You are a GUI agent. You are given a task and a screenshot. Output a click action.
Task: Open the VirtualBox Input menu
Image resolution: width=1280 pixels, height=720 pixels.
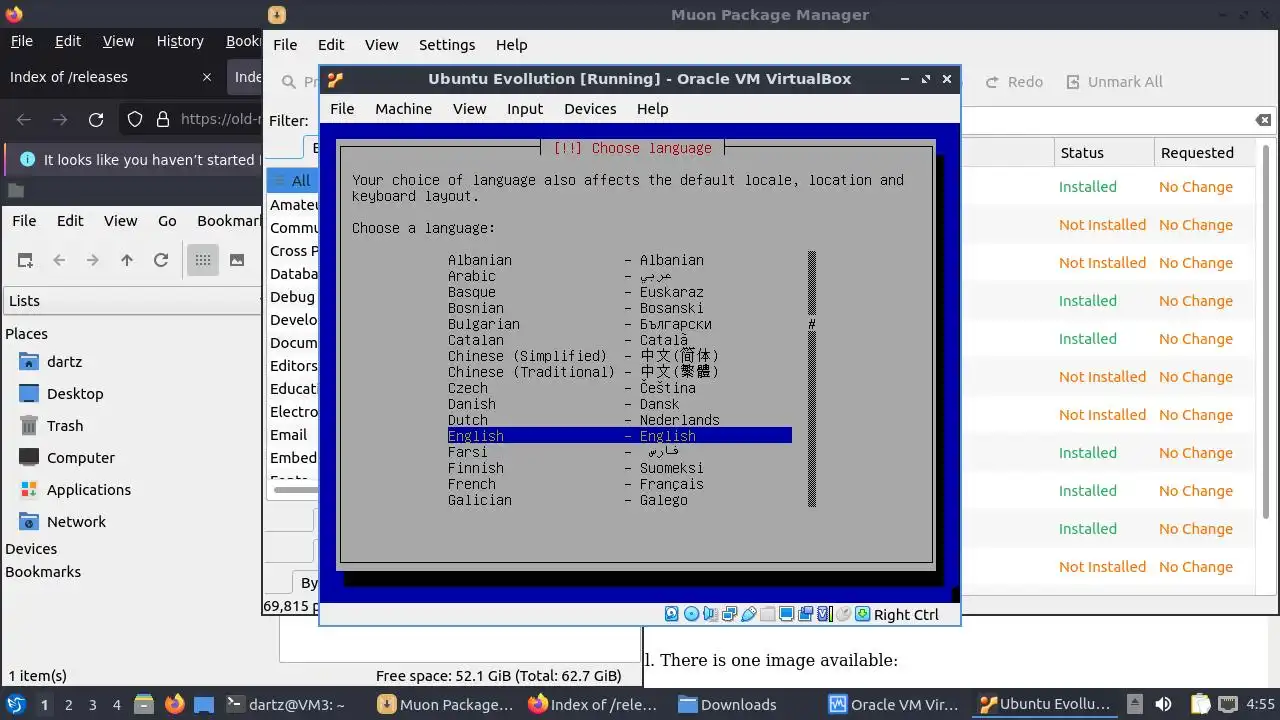coord(525,108)
